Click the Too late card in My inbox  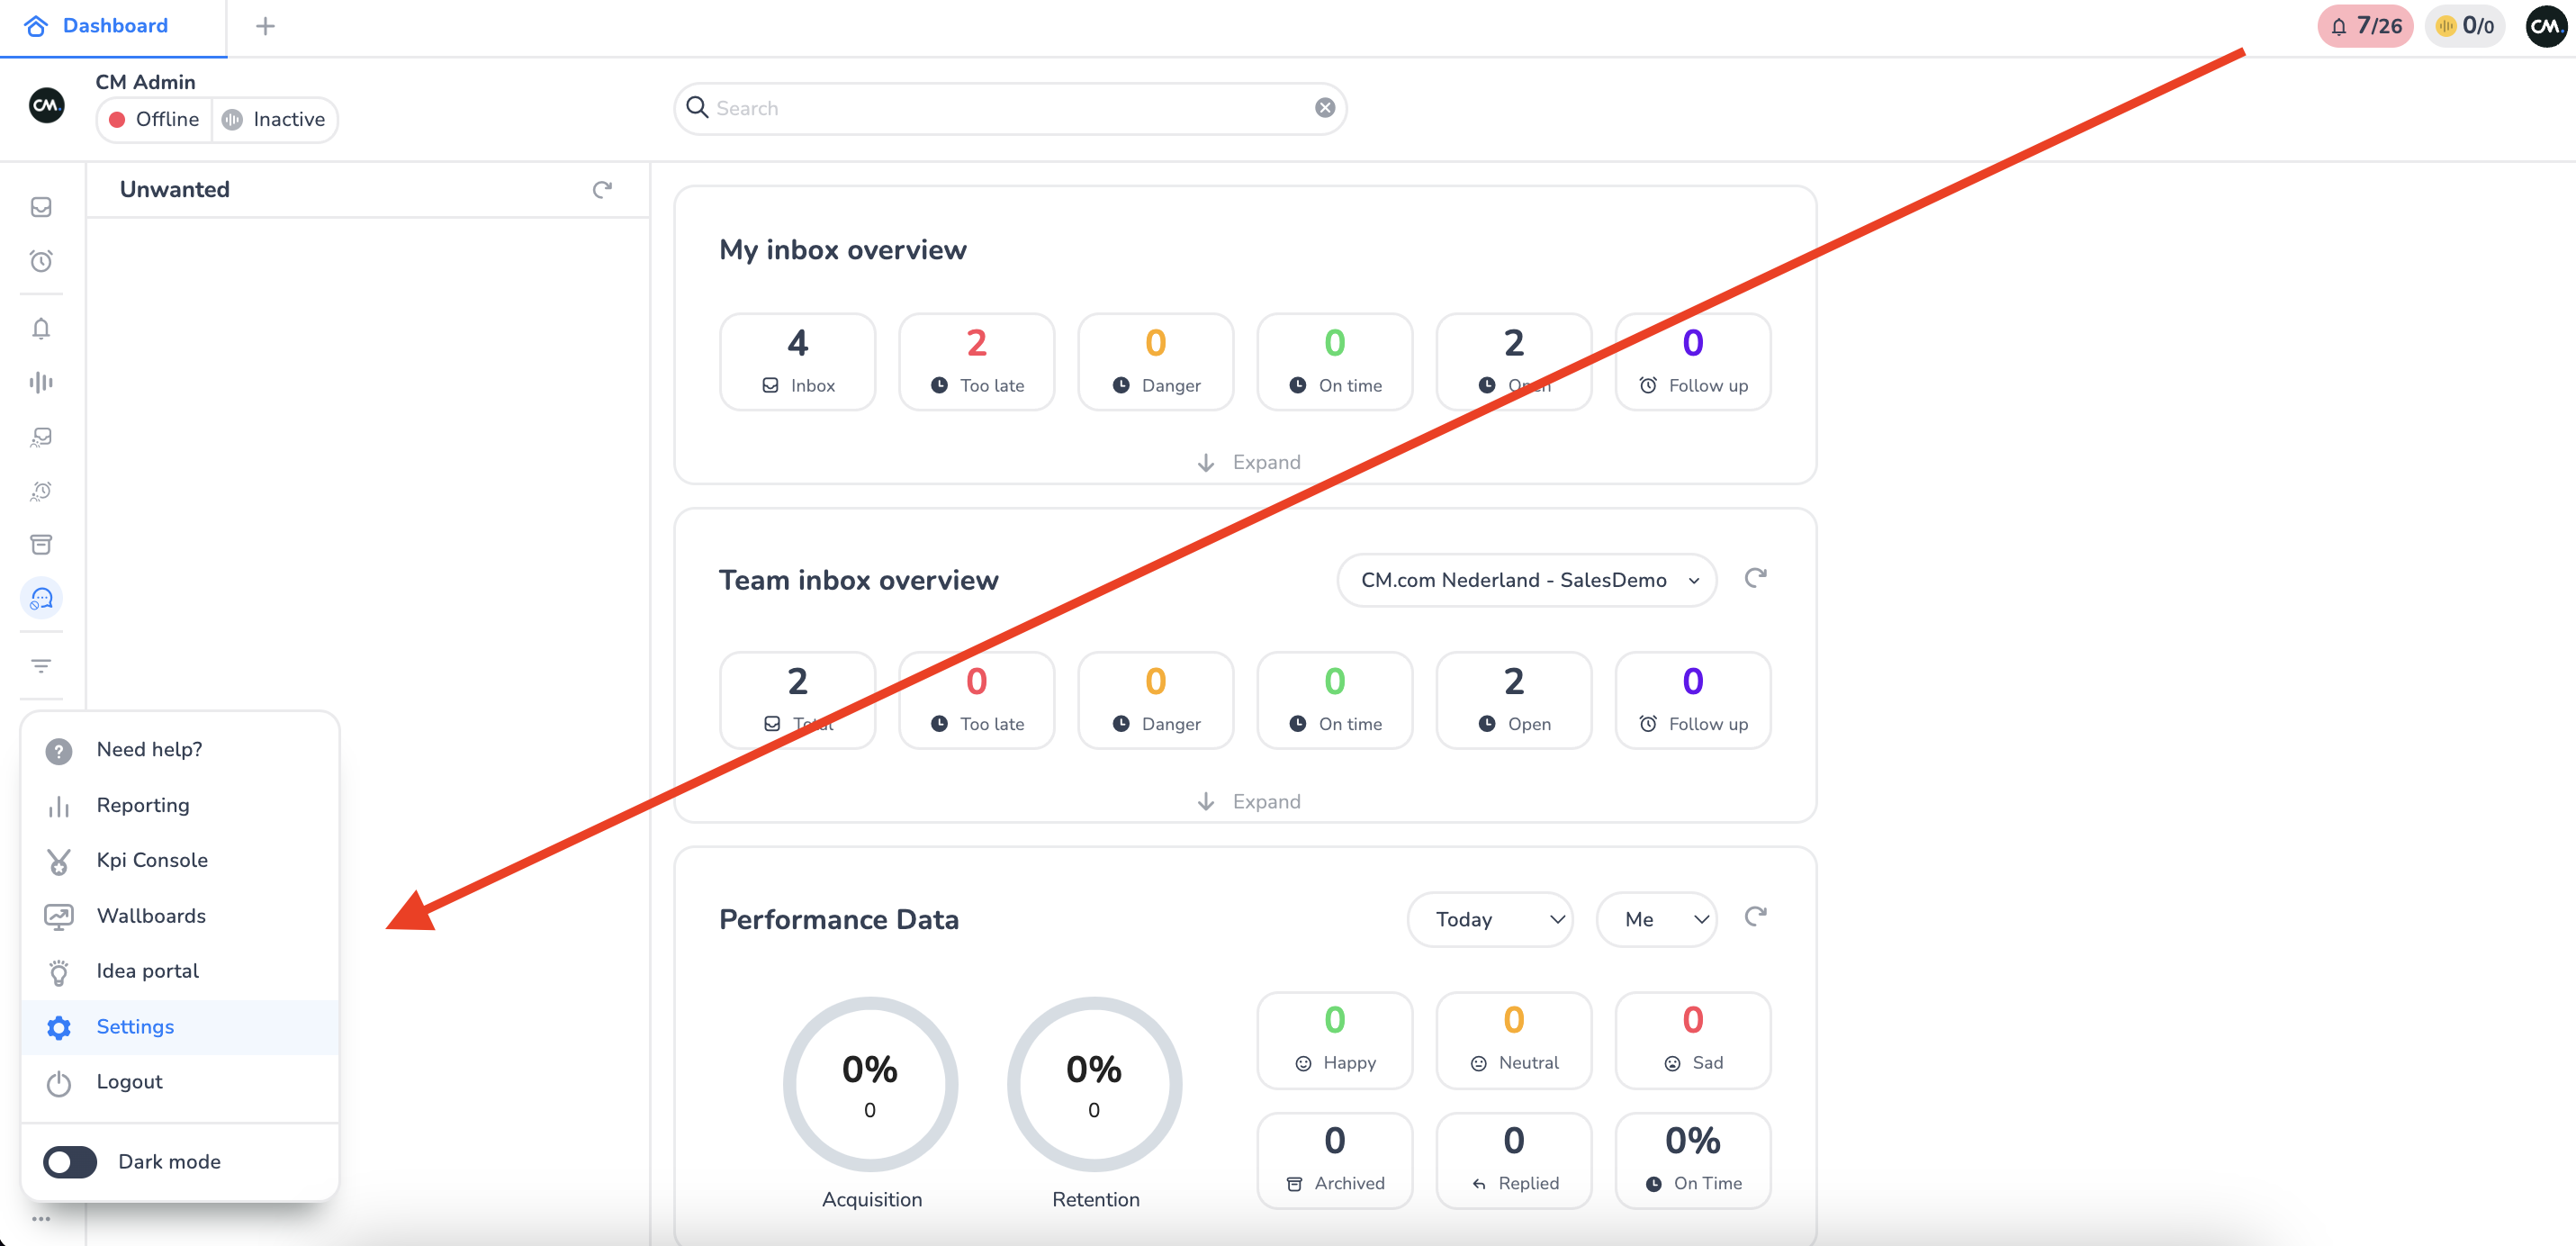pos(976,361)
